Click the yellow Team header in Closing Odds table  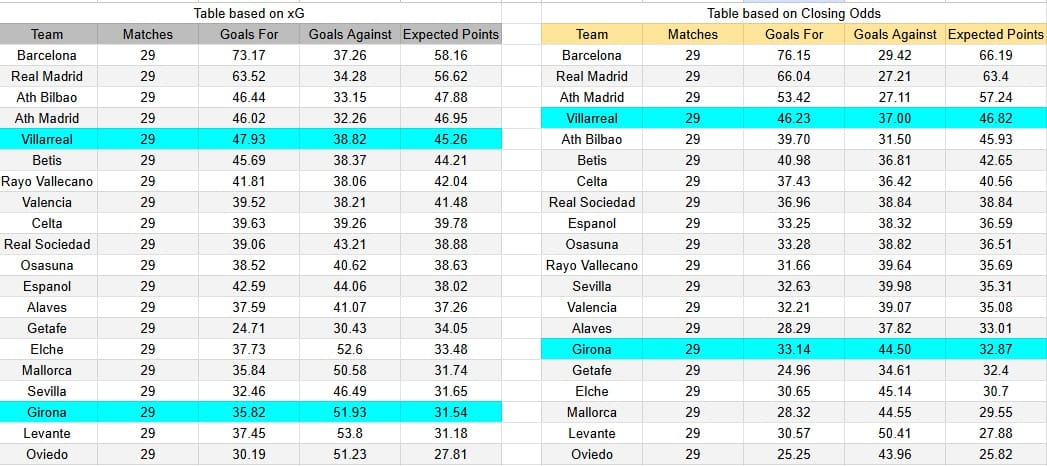[x=592, y=34]
